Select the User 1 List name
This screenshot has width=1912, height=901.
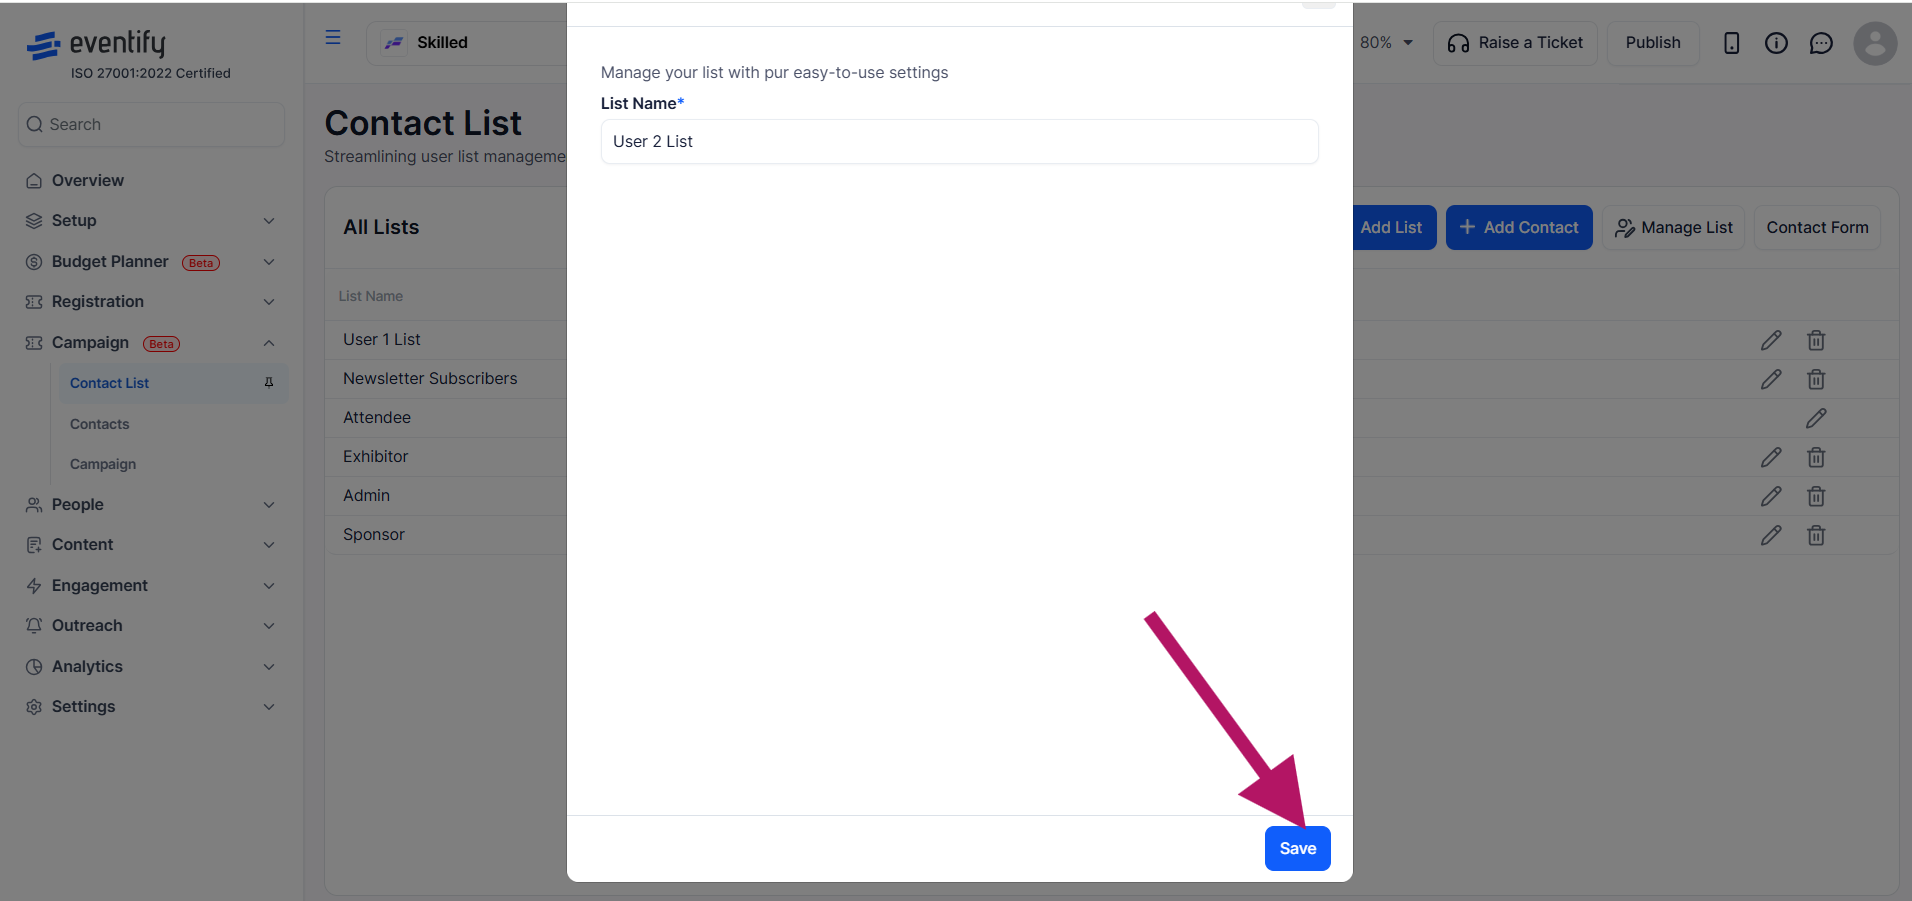click(382, 340)
